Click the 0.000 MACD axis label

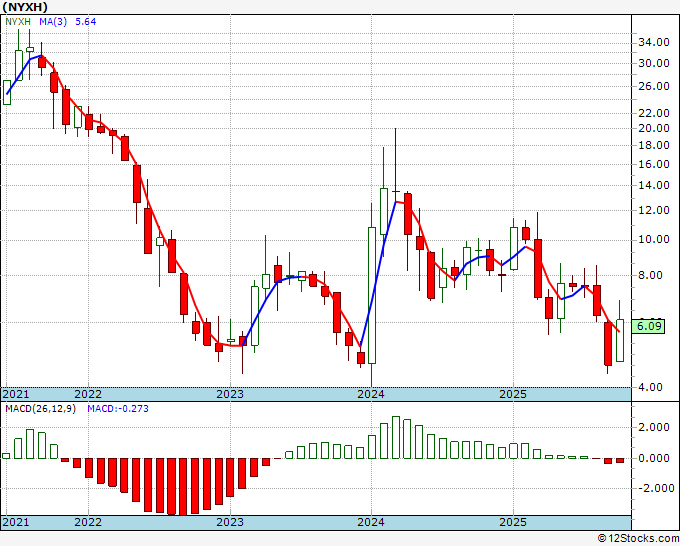654,458
